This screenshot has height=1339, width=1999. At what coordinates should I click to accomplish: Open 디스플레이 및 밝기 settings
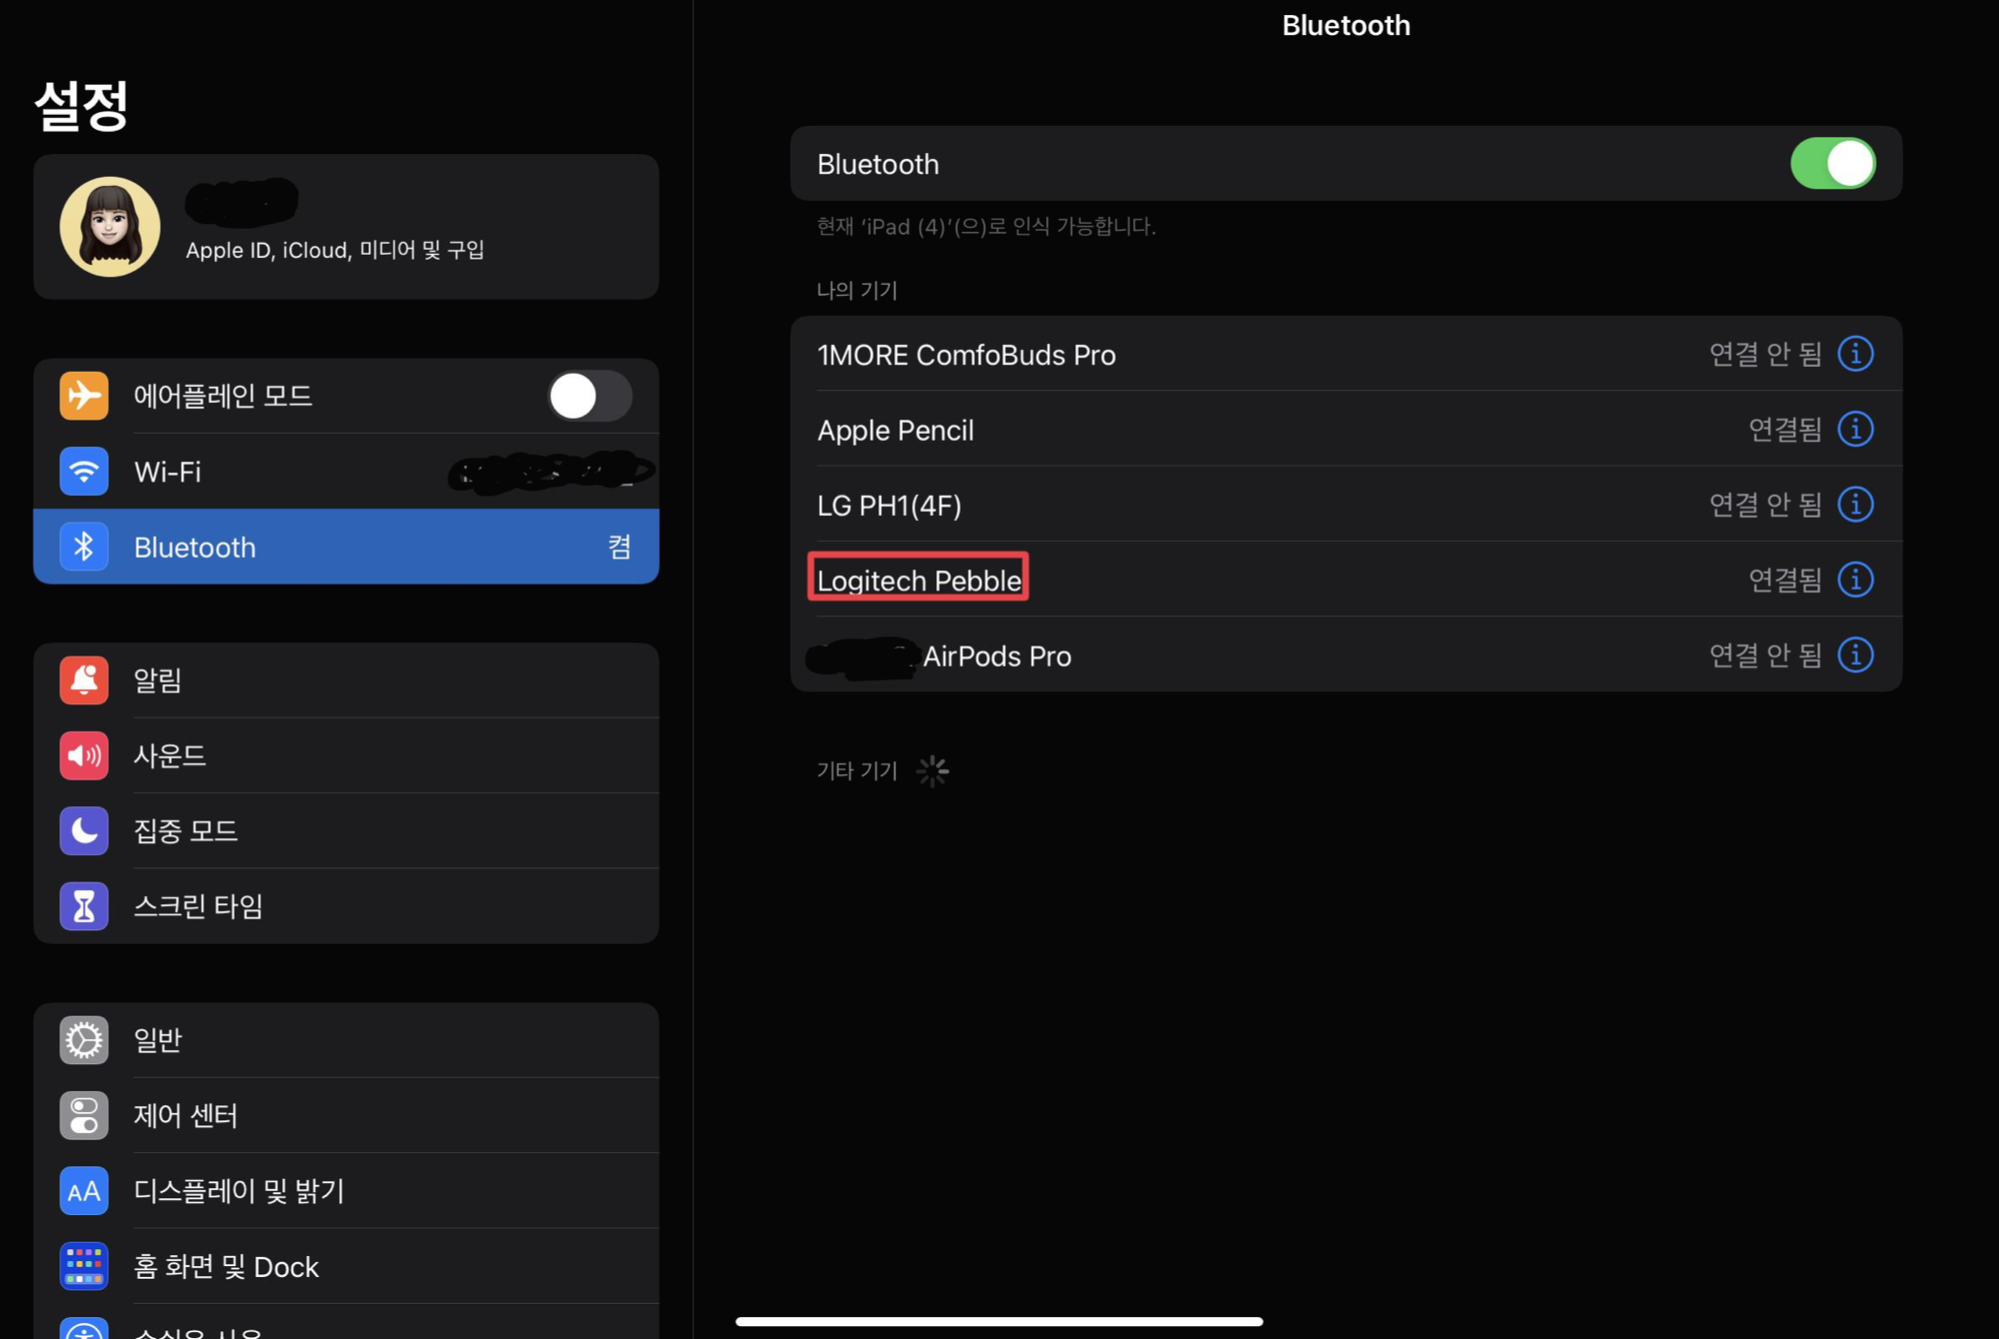(x=346, y=1191)
